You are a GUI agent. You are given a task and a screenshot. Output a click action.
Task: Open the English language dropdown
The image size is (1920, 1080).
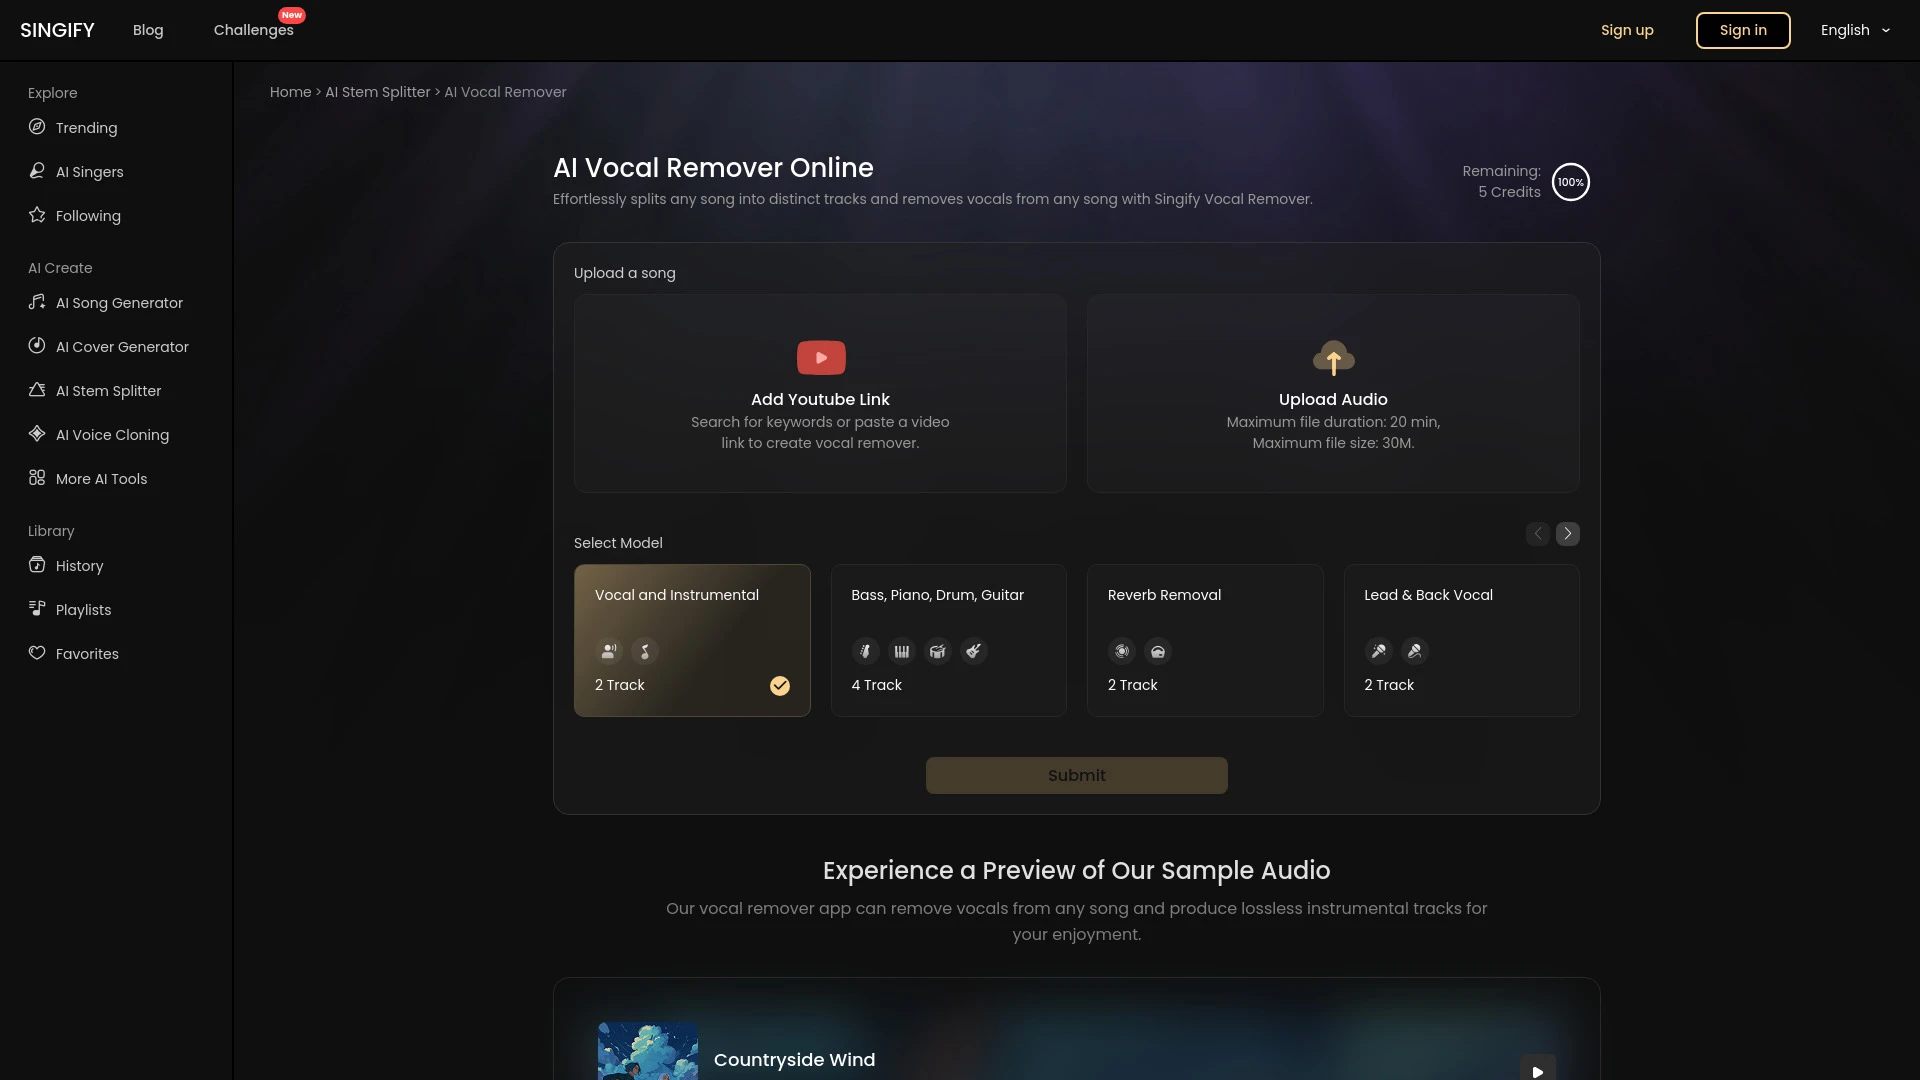coord(1853,30)
